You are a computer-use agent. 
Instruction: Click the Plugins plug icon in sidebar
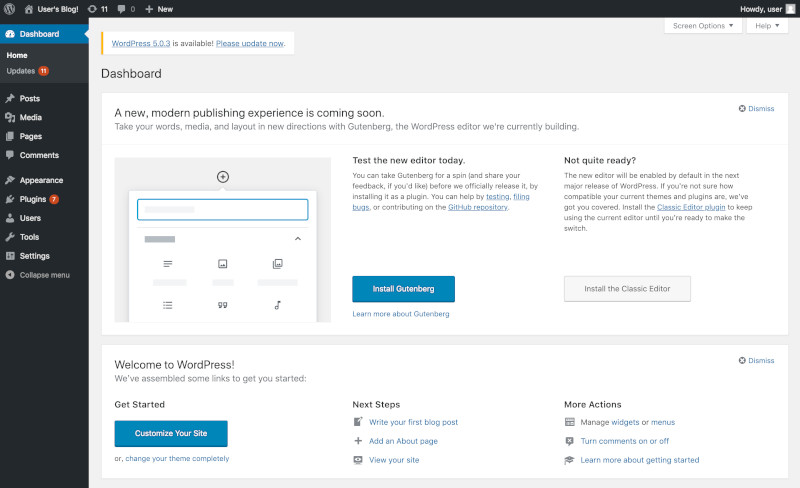click(x=10, y=199)
